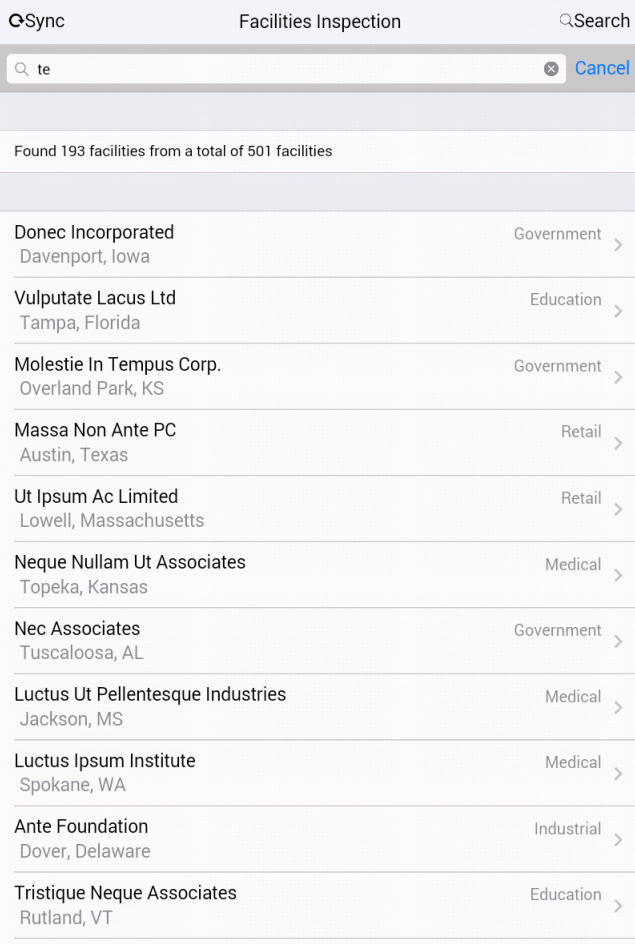Screen dimensions: 635x944
Task: Open the Molestie In Tempus Corp. chevron
Action: point(618,377)
